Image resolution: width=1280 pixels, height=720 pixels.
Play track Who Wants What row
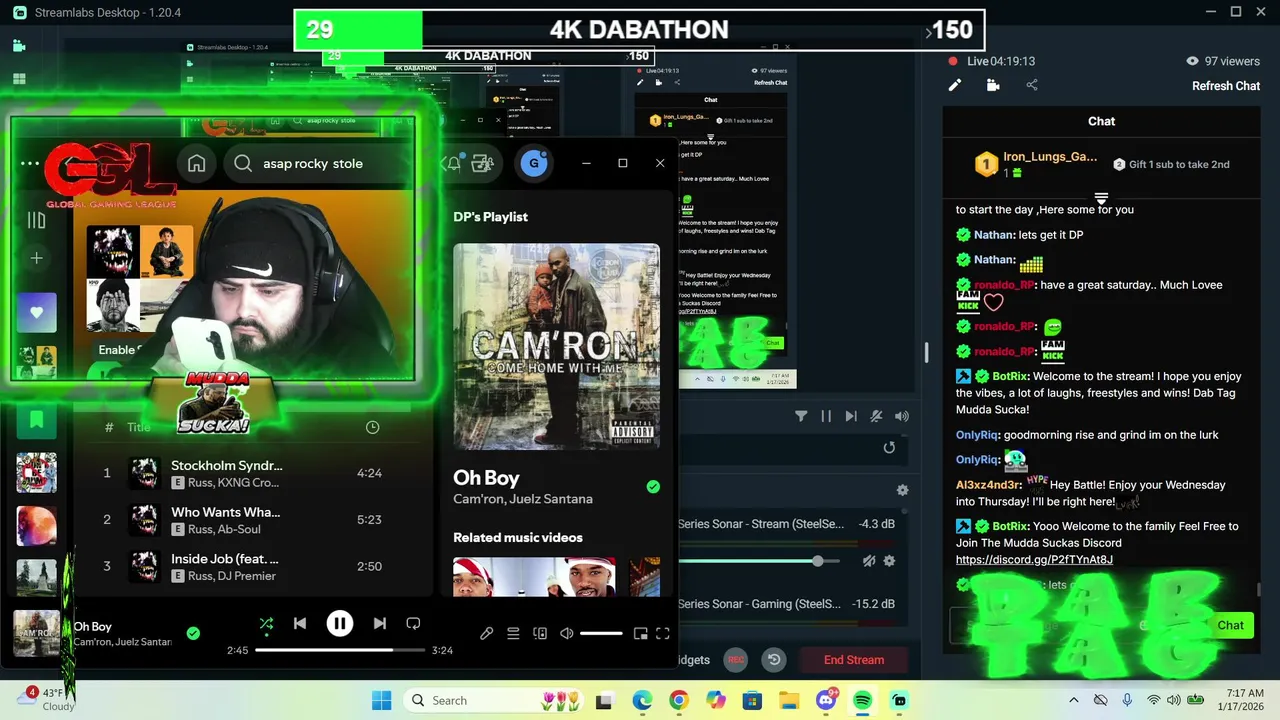[255, 519]
